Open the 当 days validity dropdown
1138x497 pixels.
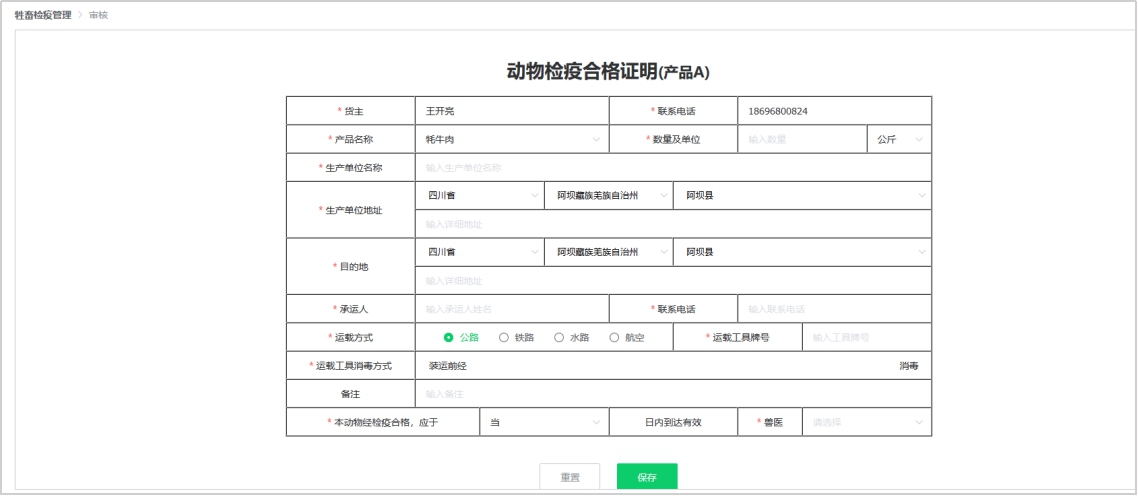pos(544,422)
